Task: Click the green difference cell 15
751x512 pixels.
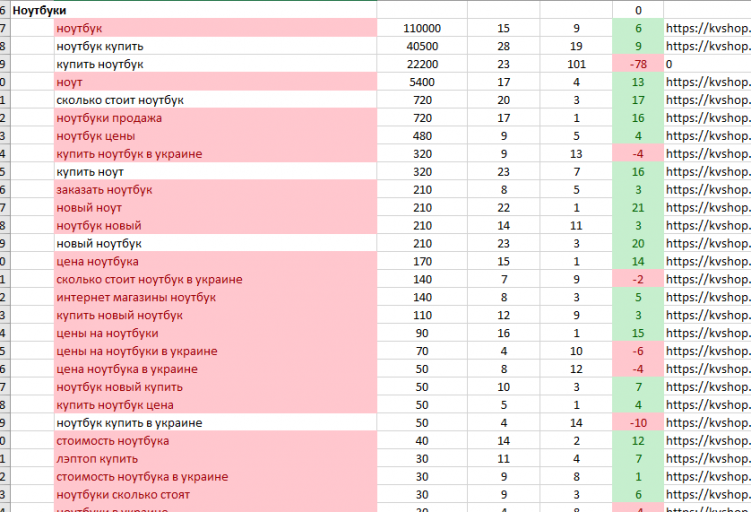Action: coord(638,333)
